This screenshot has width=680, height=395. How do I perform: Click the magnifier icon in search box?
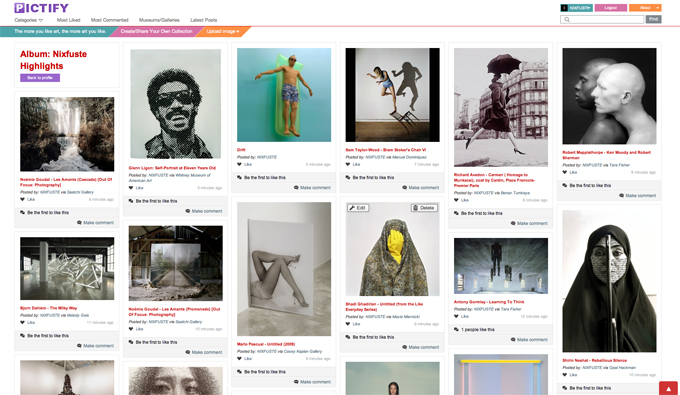coord(567,20)
